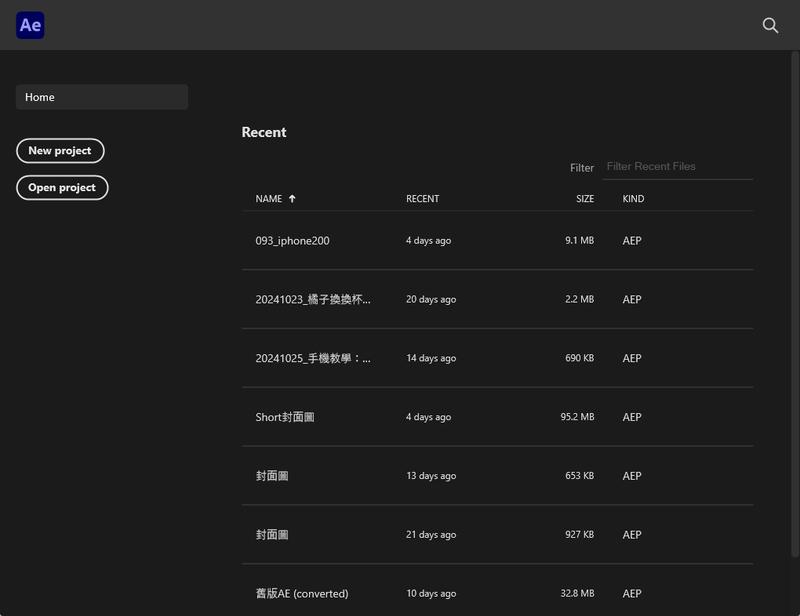The height and width of the screenshot is (616, 800).
Task: Click the After Effects Ae logo icon
Action: coord(30,26)
